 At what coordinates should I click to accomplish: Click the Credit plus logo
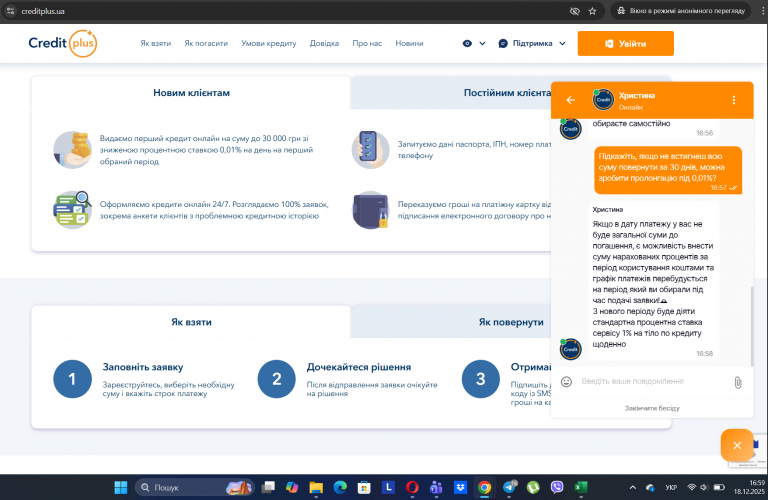point(63,44)
